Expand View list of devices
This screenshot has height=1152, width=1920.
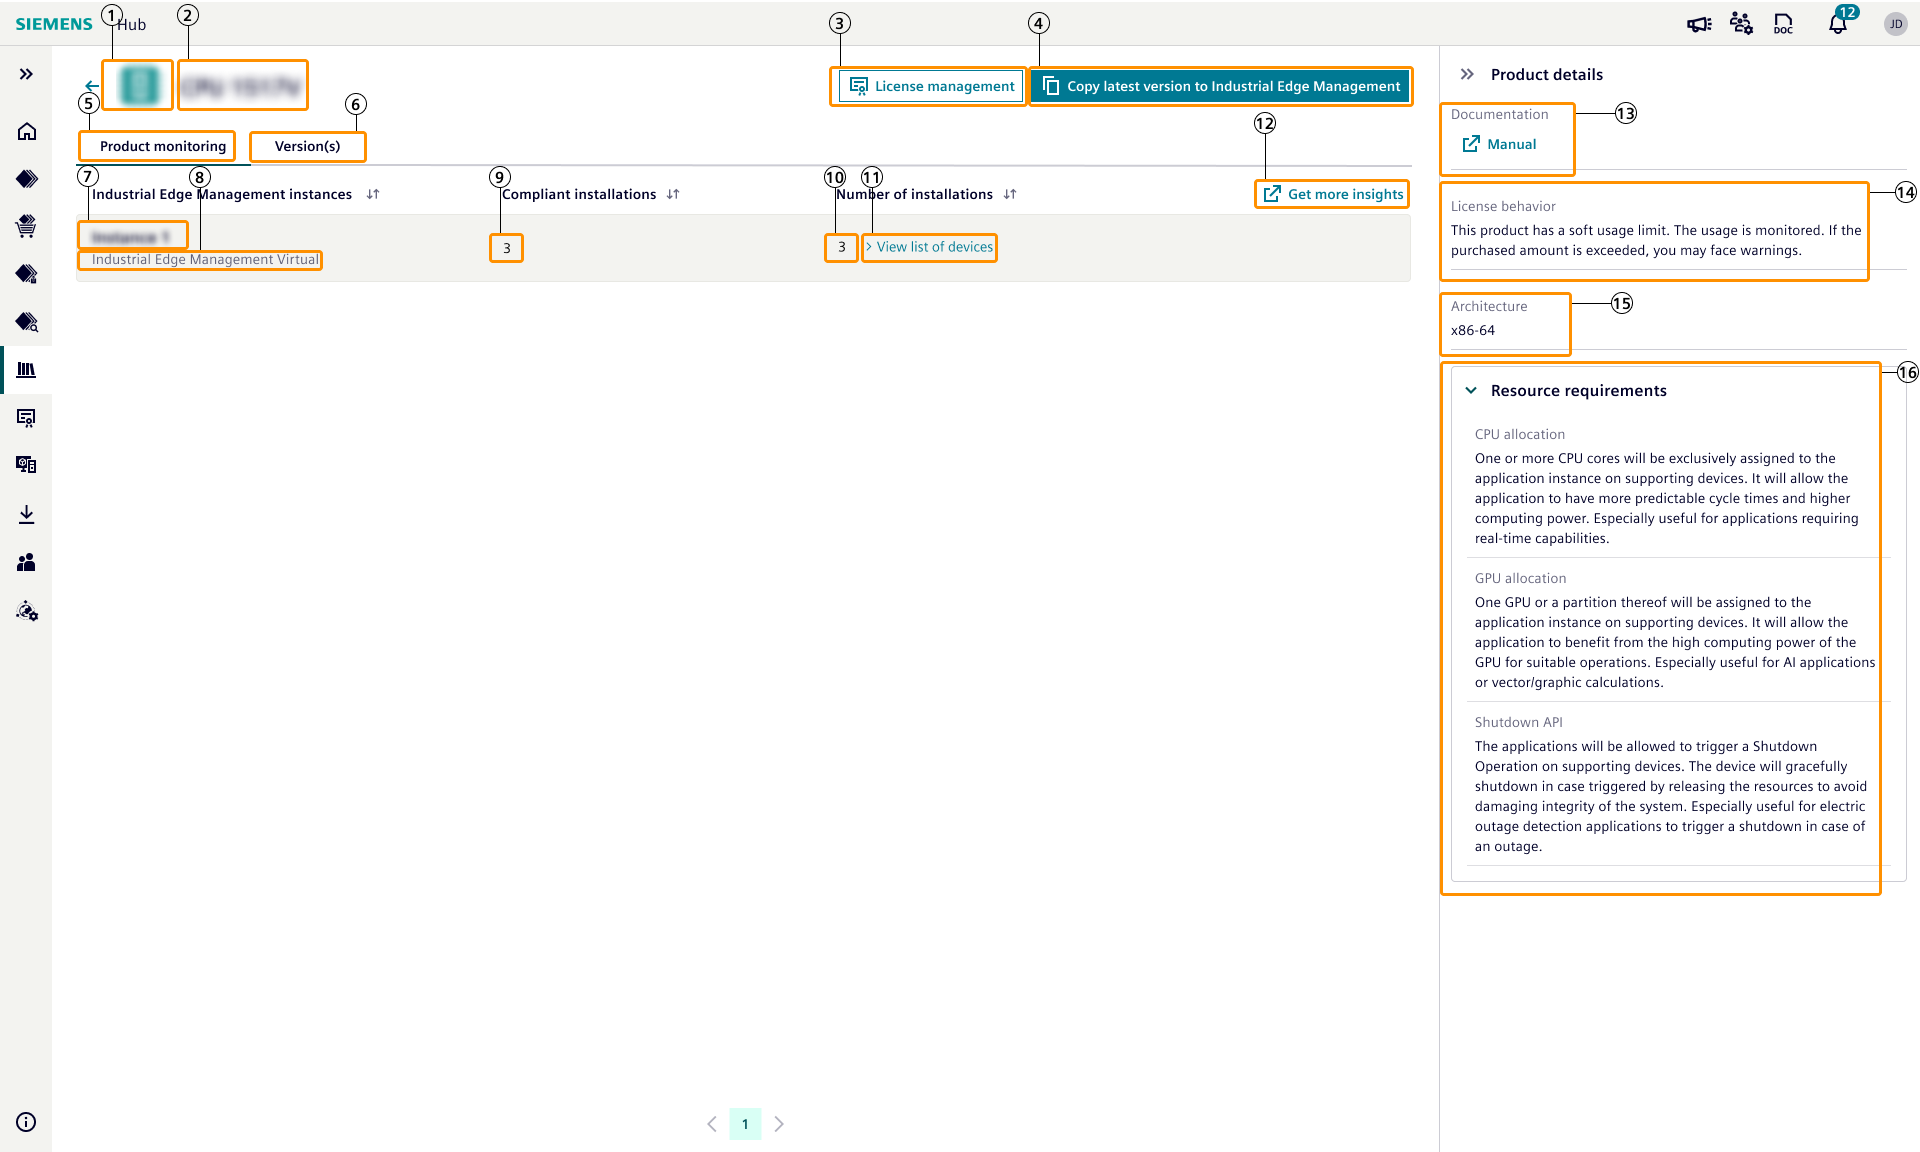coord(930,247)
